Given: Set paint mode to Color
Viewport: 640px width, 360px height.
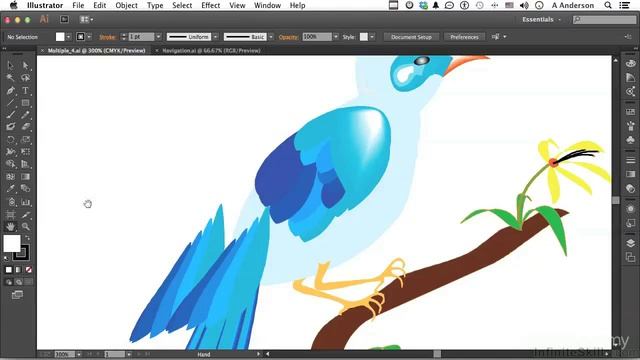Looking at the screenshot, I should [9, 270].
